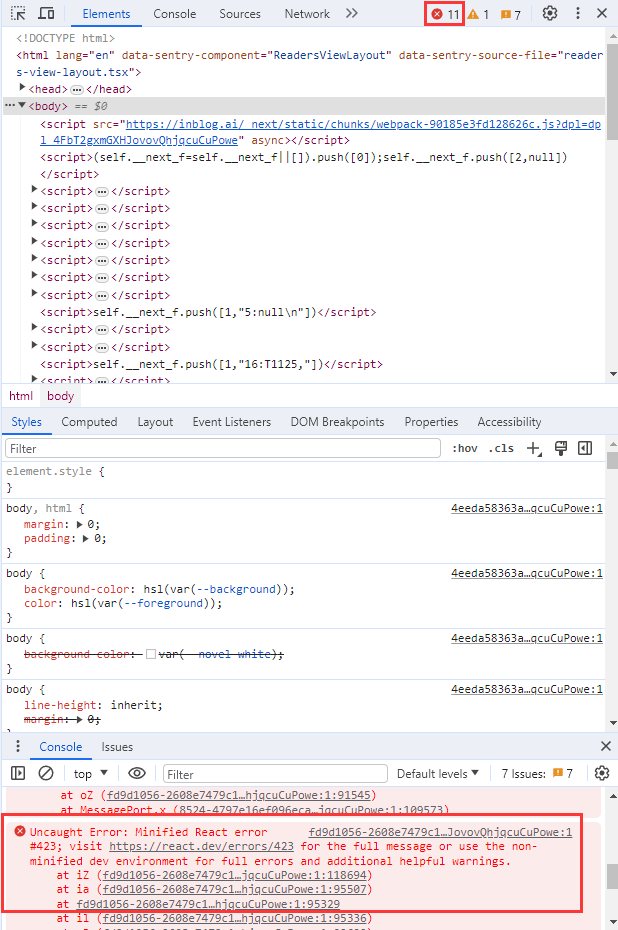This screenshot has height=930, width=618.
Task: Click the body breadcrumb
Action: [x=60, y=396]
